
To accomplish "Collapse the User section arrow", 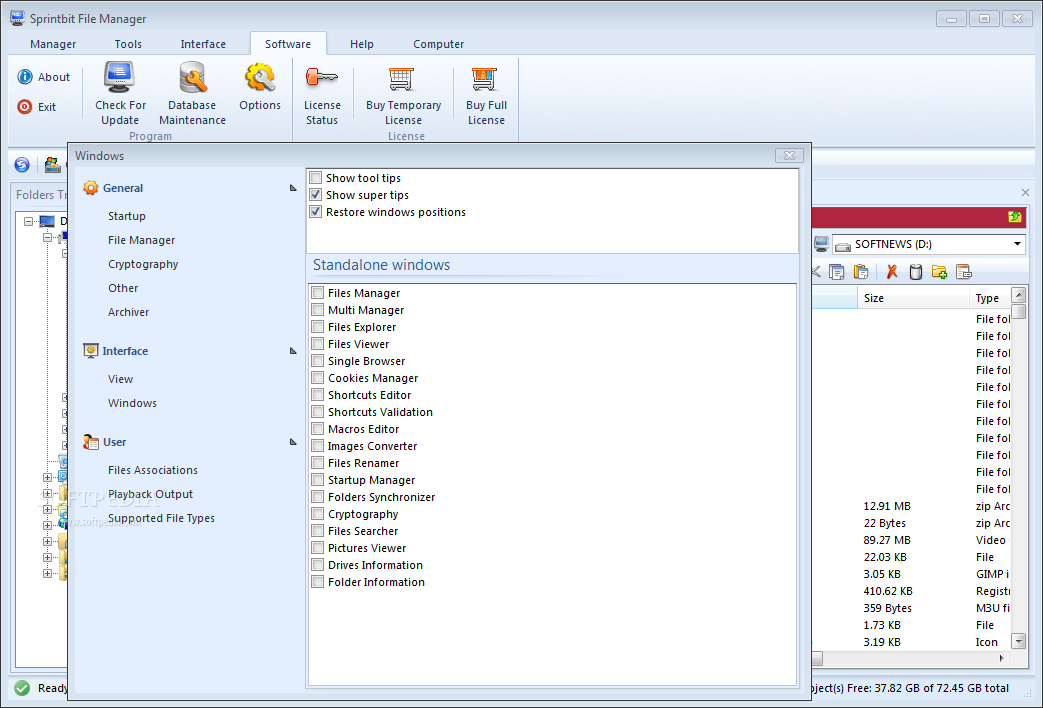I will click(x=293, y=442).
